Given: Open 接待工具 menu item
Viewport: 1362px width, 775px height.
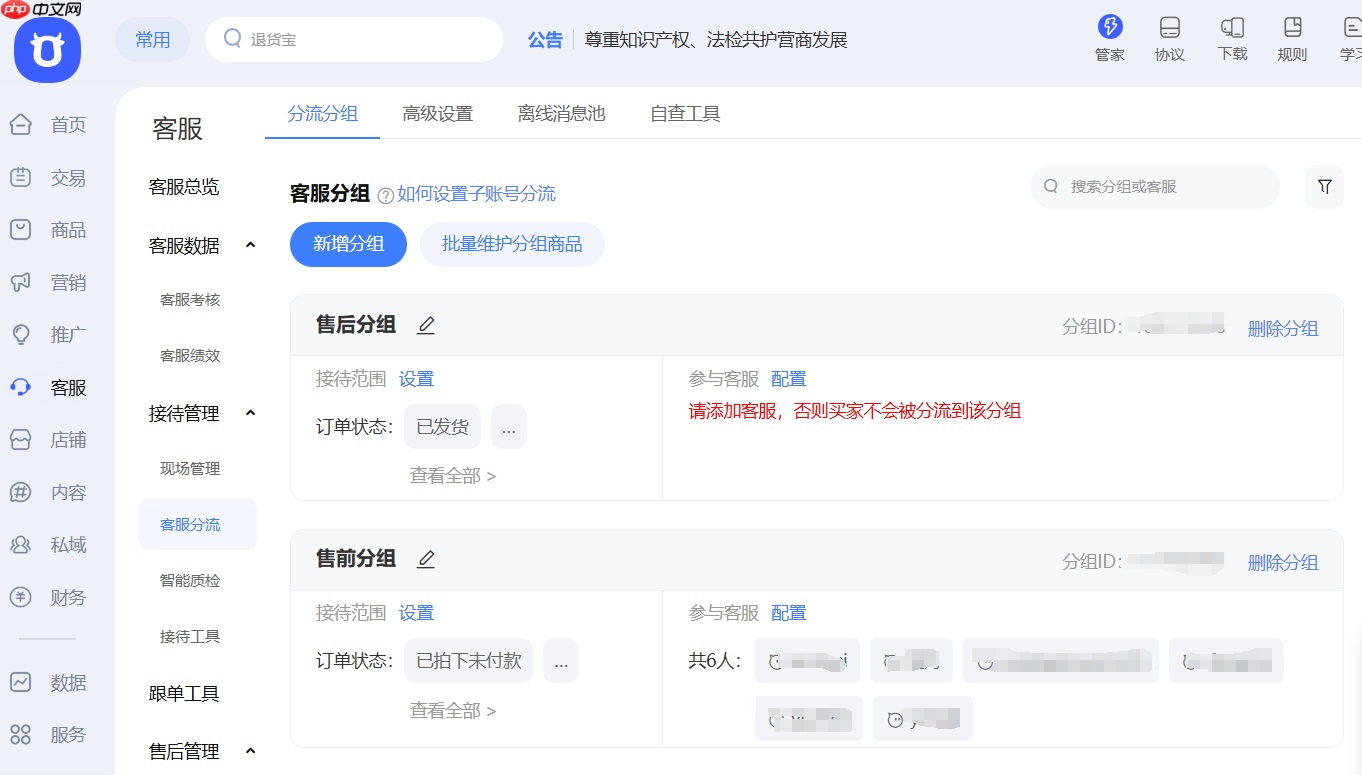Looking at the screenshot, I should tap(190, 637).
